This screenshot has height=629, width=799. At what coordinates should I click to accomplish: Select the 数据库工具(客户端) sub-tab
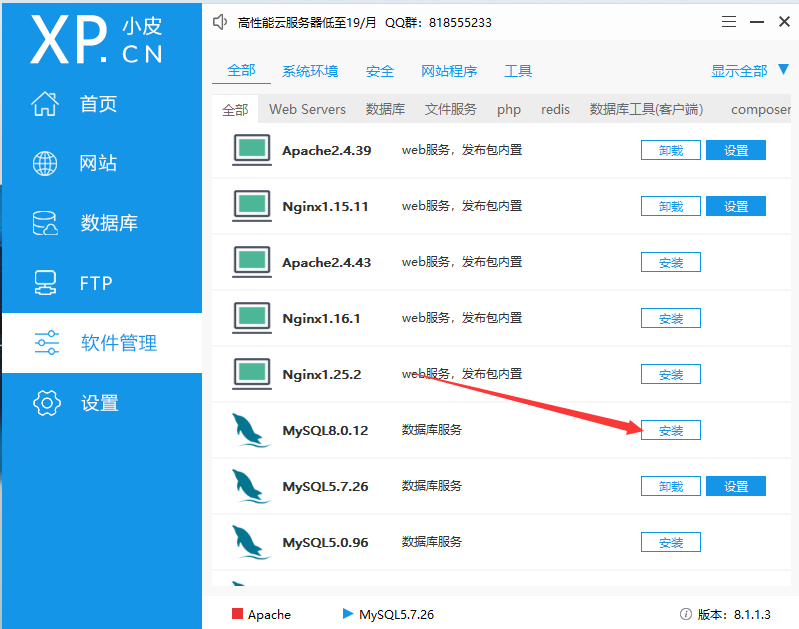pos(646,109)
